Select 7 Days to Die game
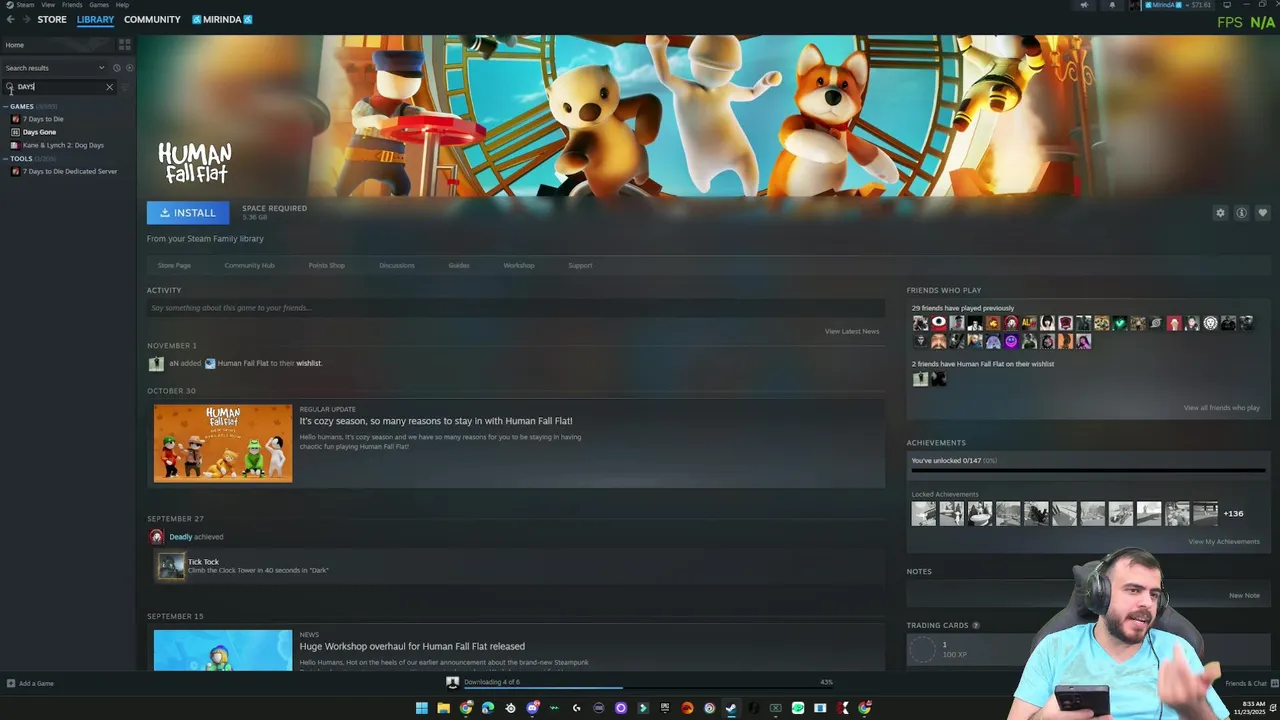Viewport: 1280px width, 720px height. [x=43, y=119]
